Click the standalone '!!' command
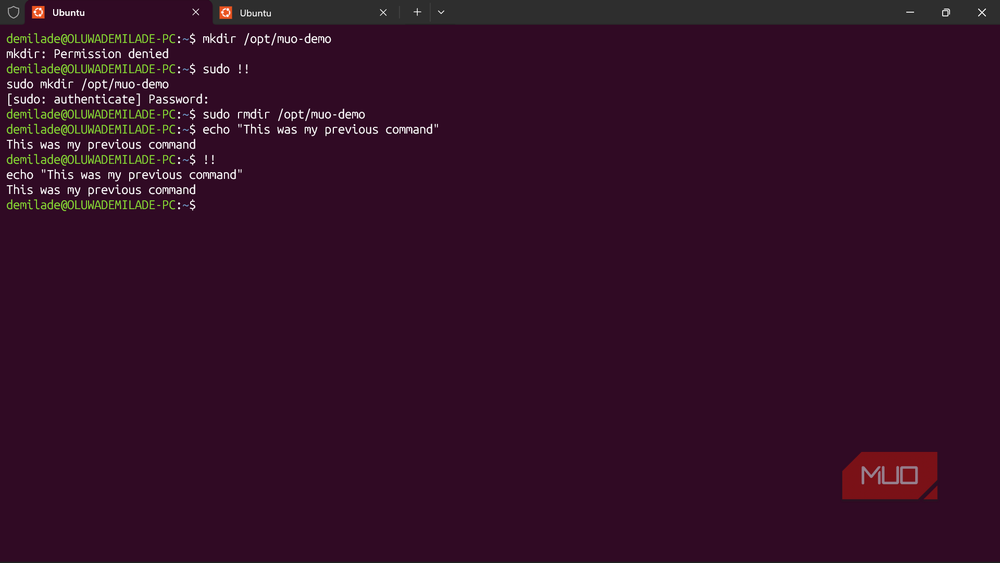Screen dimensions: 1000x563 [x=209, y=159]
